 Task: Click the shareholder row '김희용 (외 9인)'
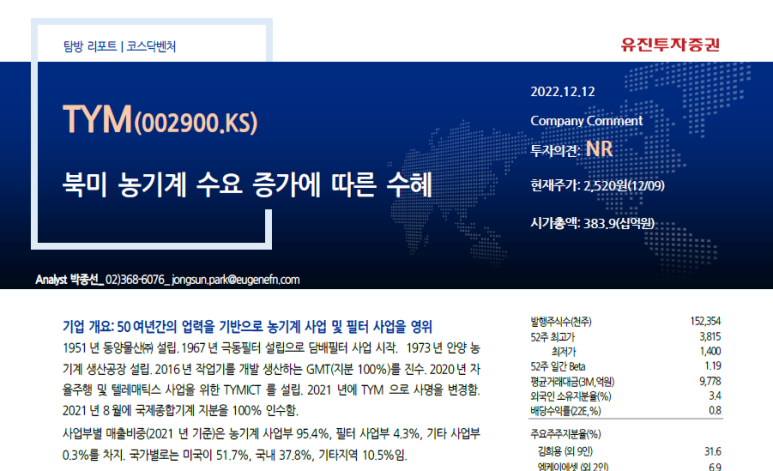565,452
